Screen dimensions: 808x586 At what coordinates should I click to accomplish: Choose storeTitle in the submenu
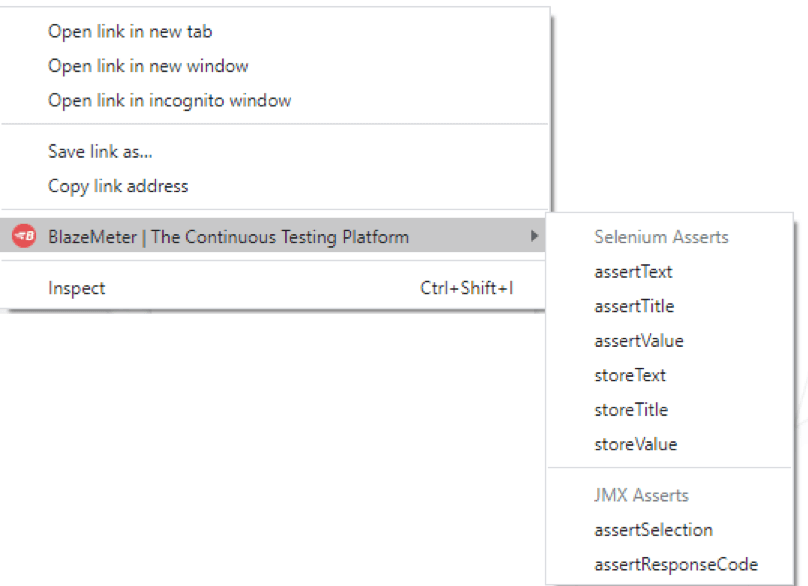631,410
